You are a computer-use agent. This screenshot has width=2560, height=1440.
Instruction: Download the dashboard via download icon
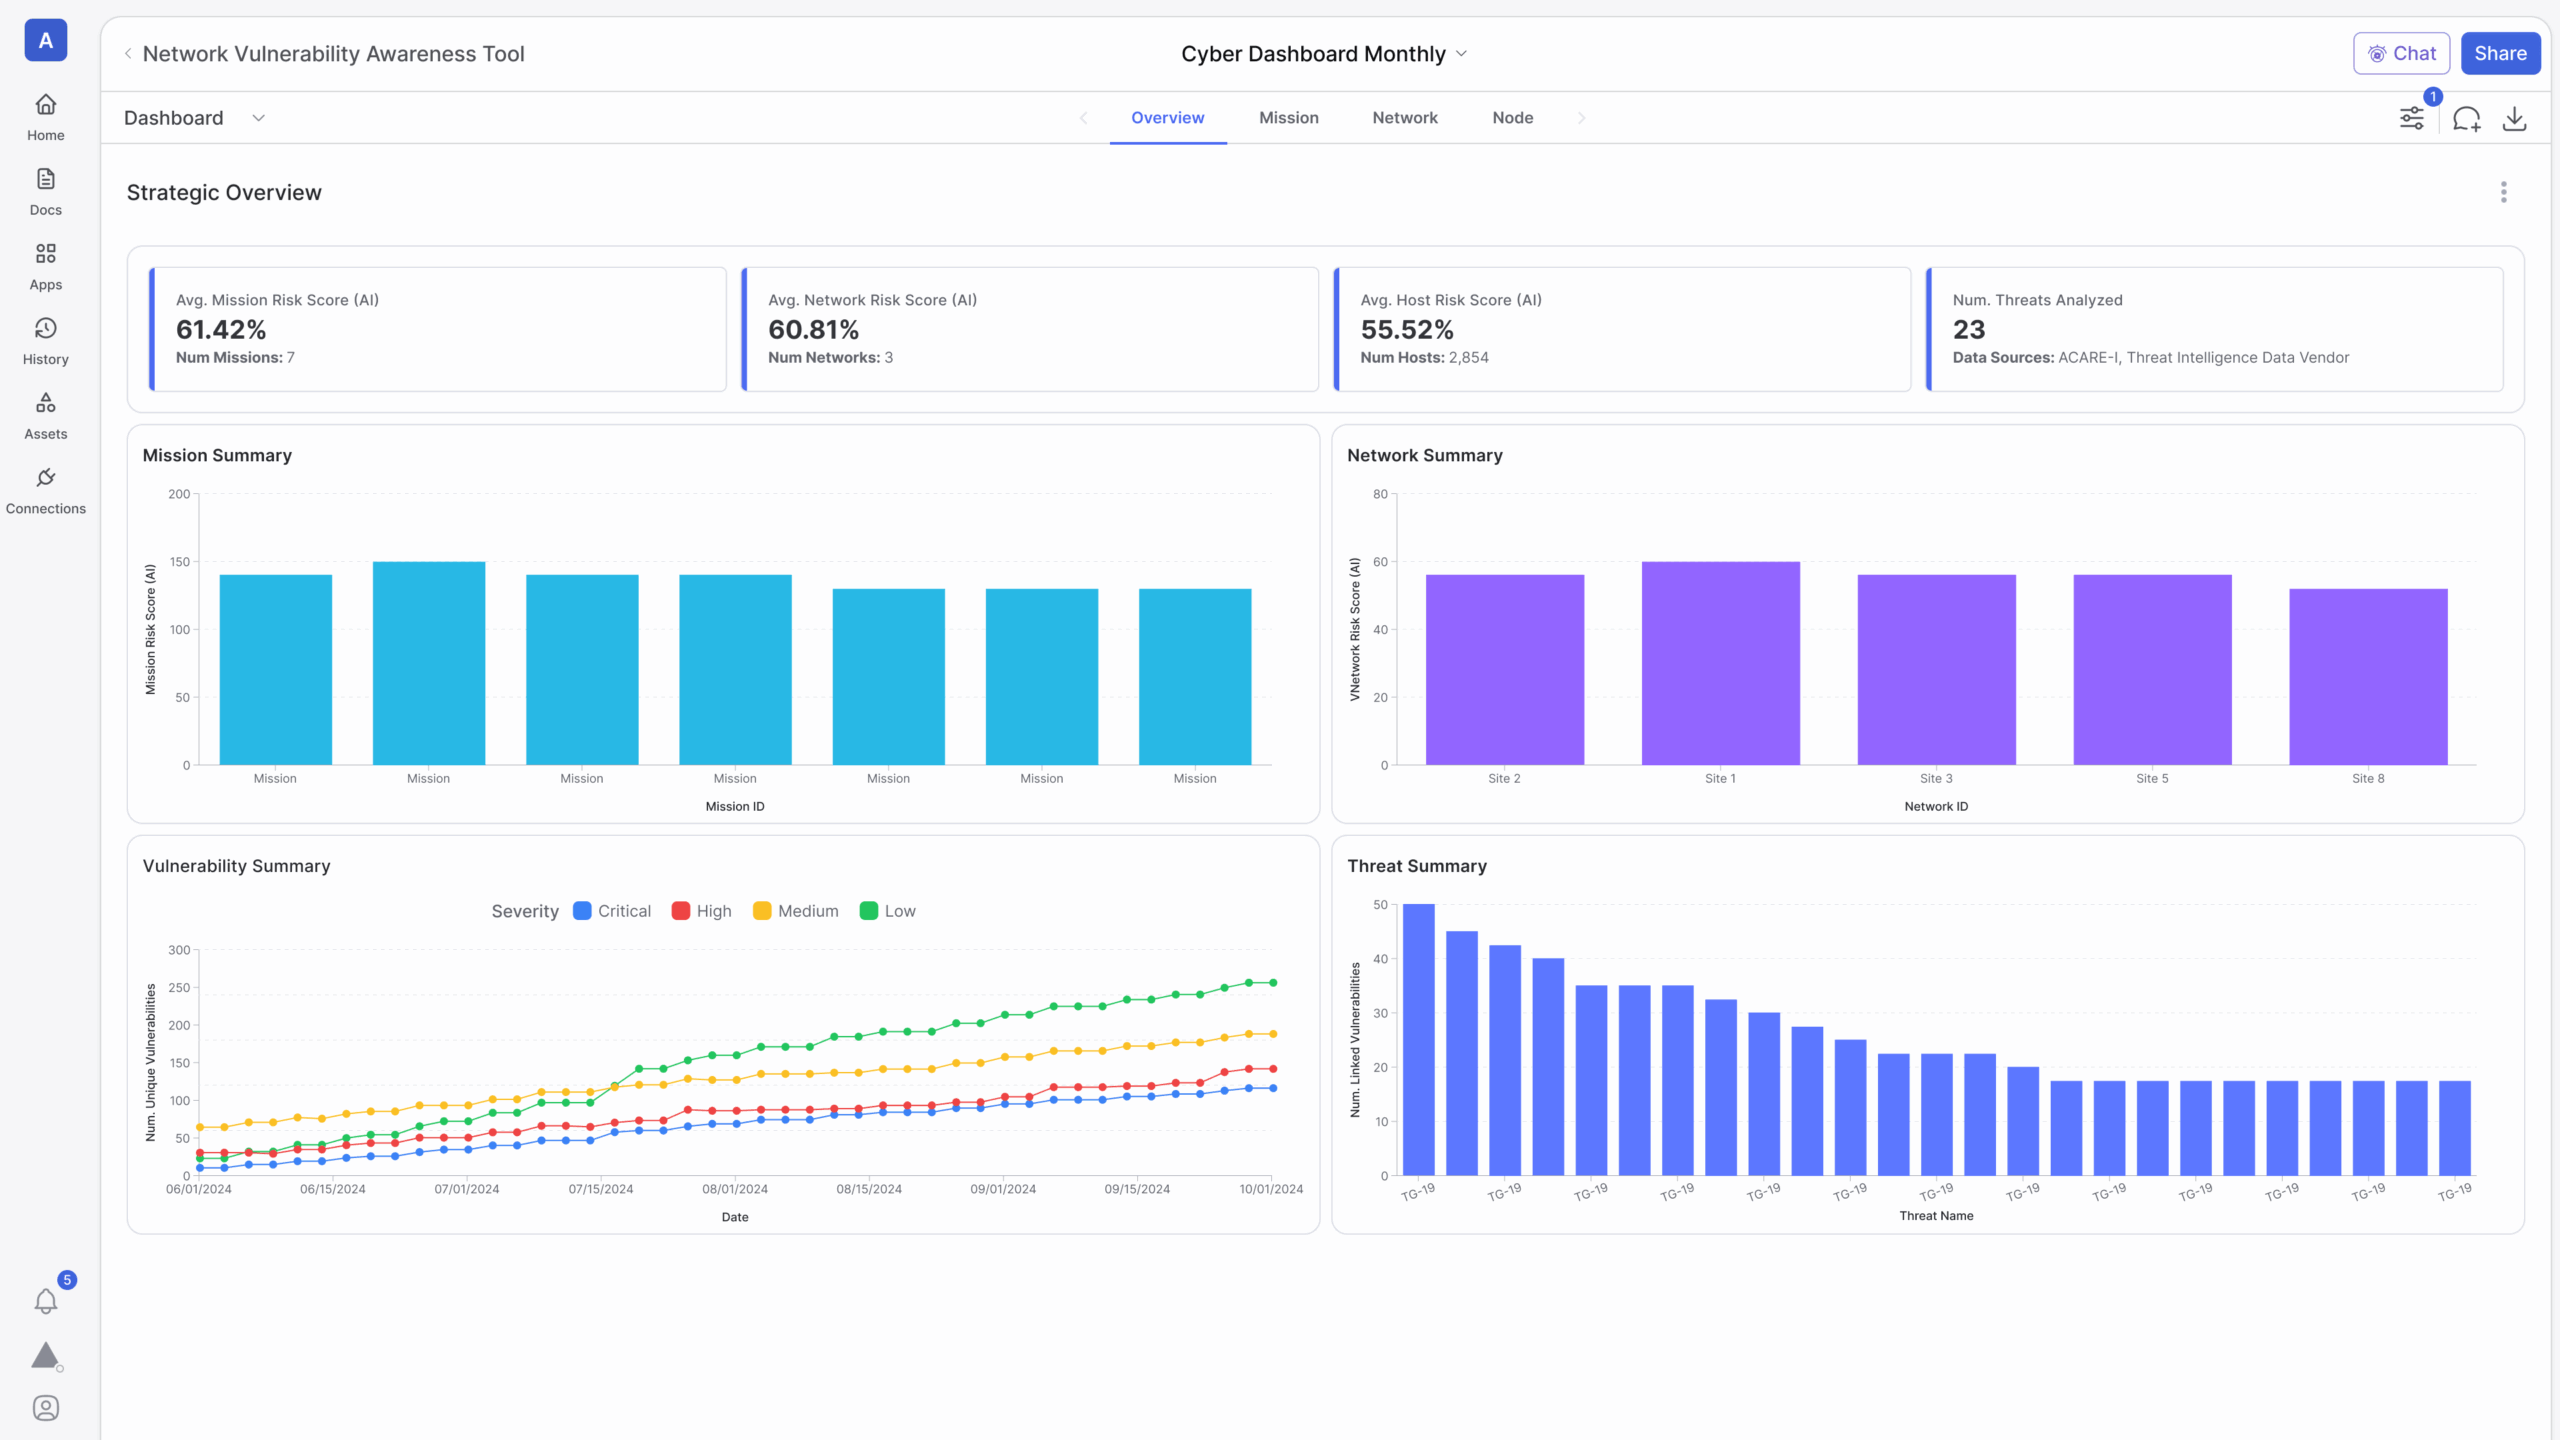[x=2514, y=119]
